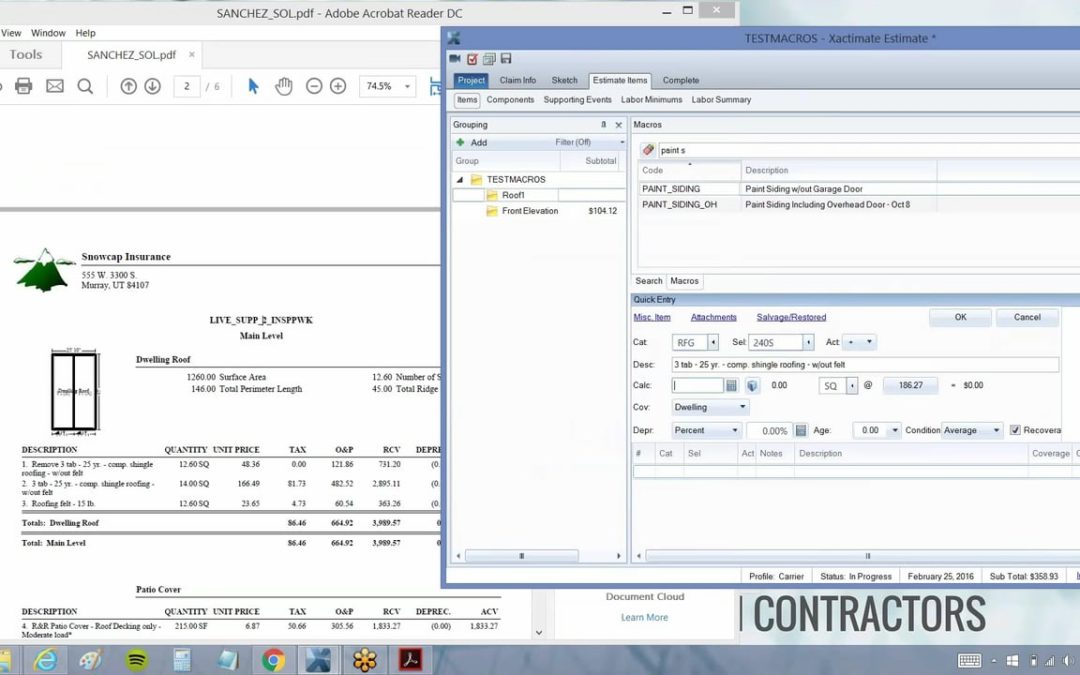The height and width of the screenshot is (675, 1080).
Task: Open the SQ unit dropdown arrow
Action: pos(852,386)
